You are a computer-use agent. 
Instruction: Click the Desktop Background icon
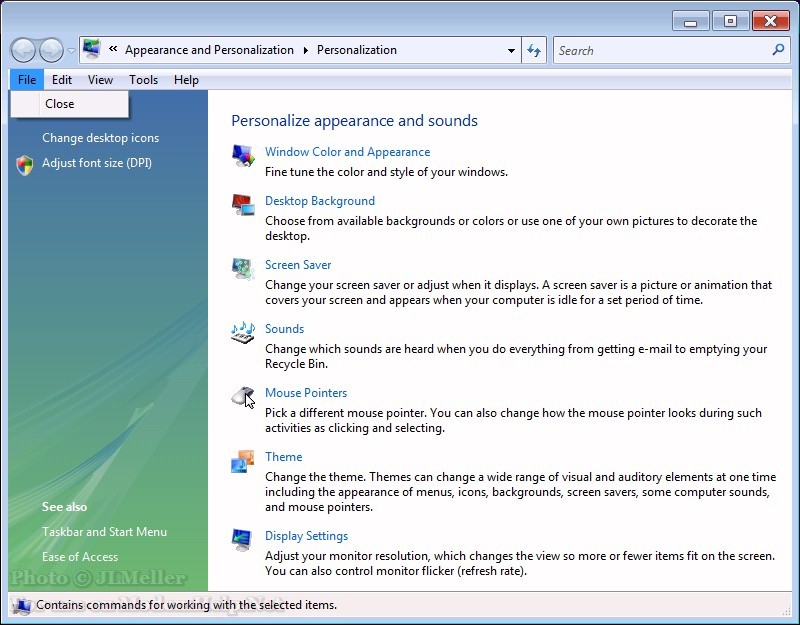tap(243, 204)
